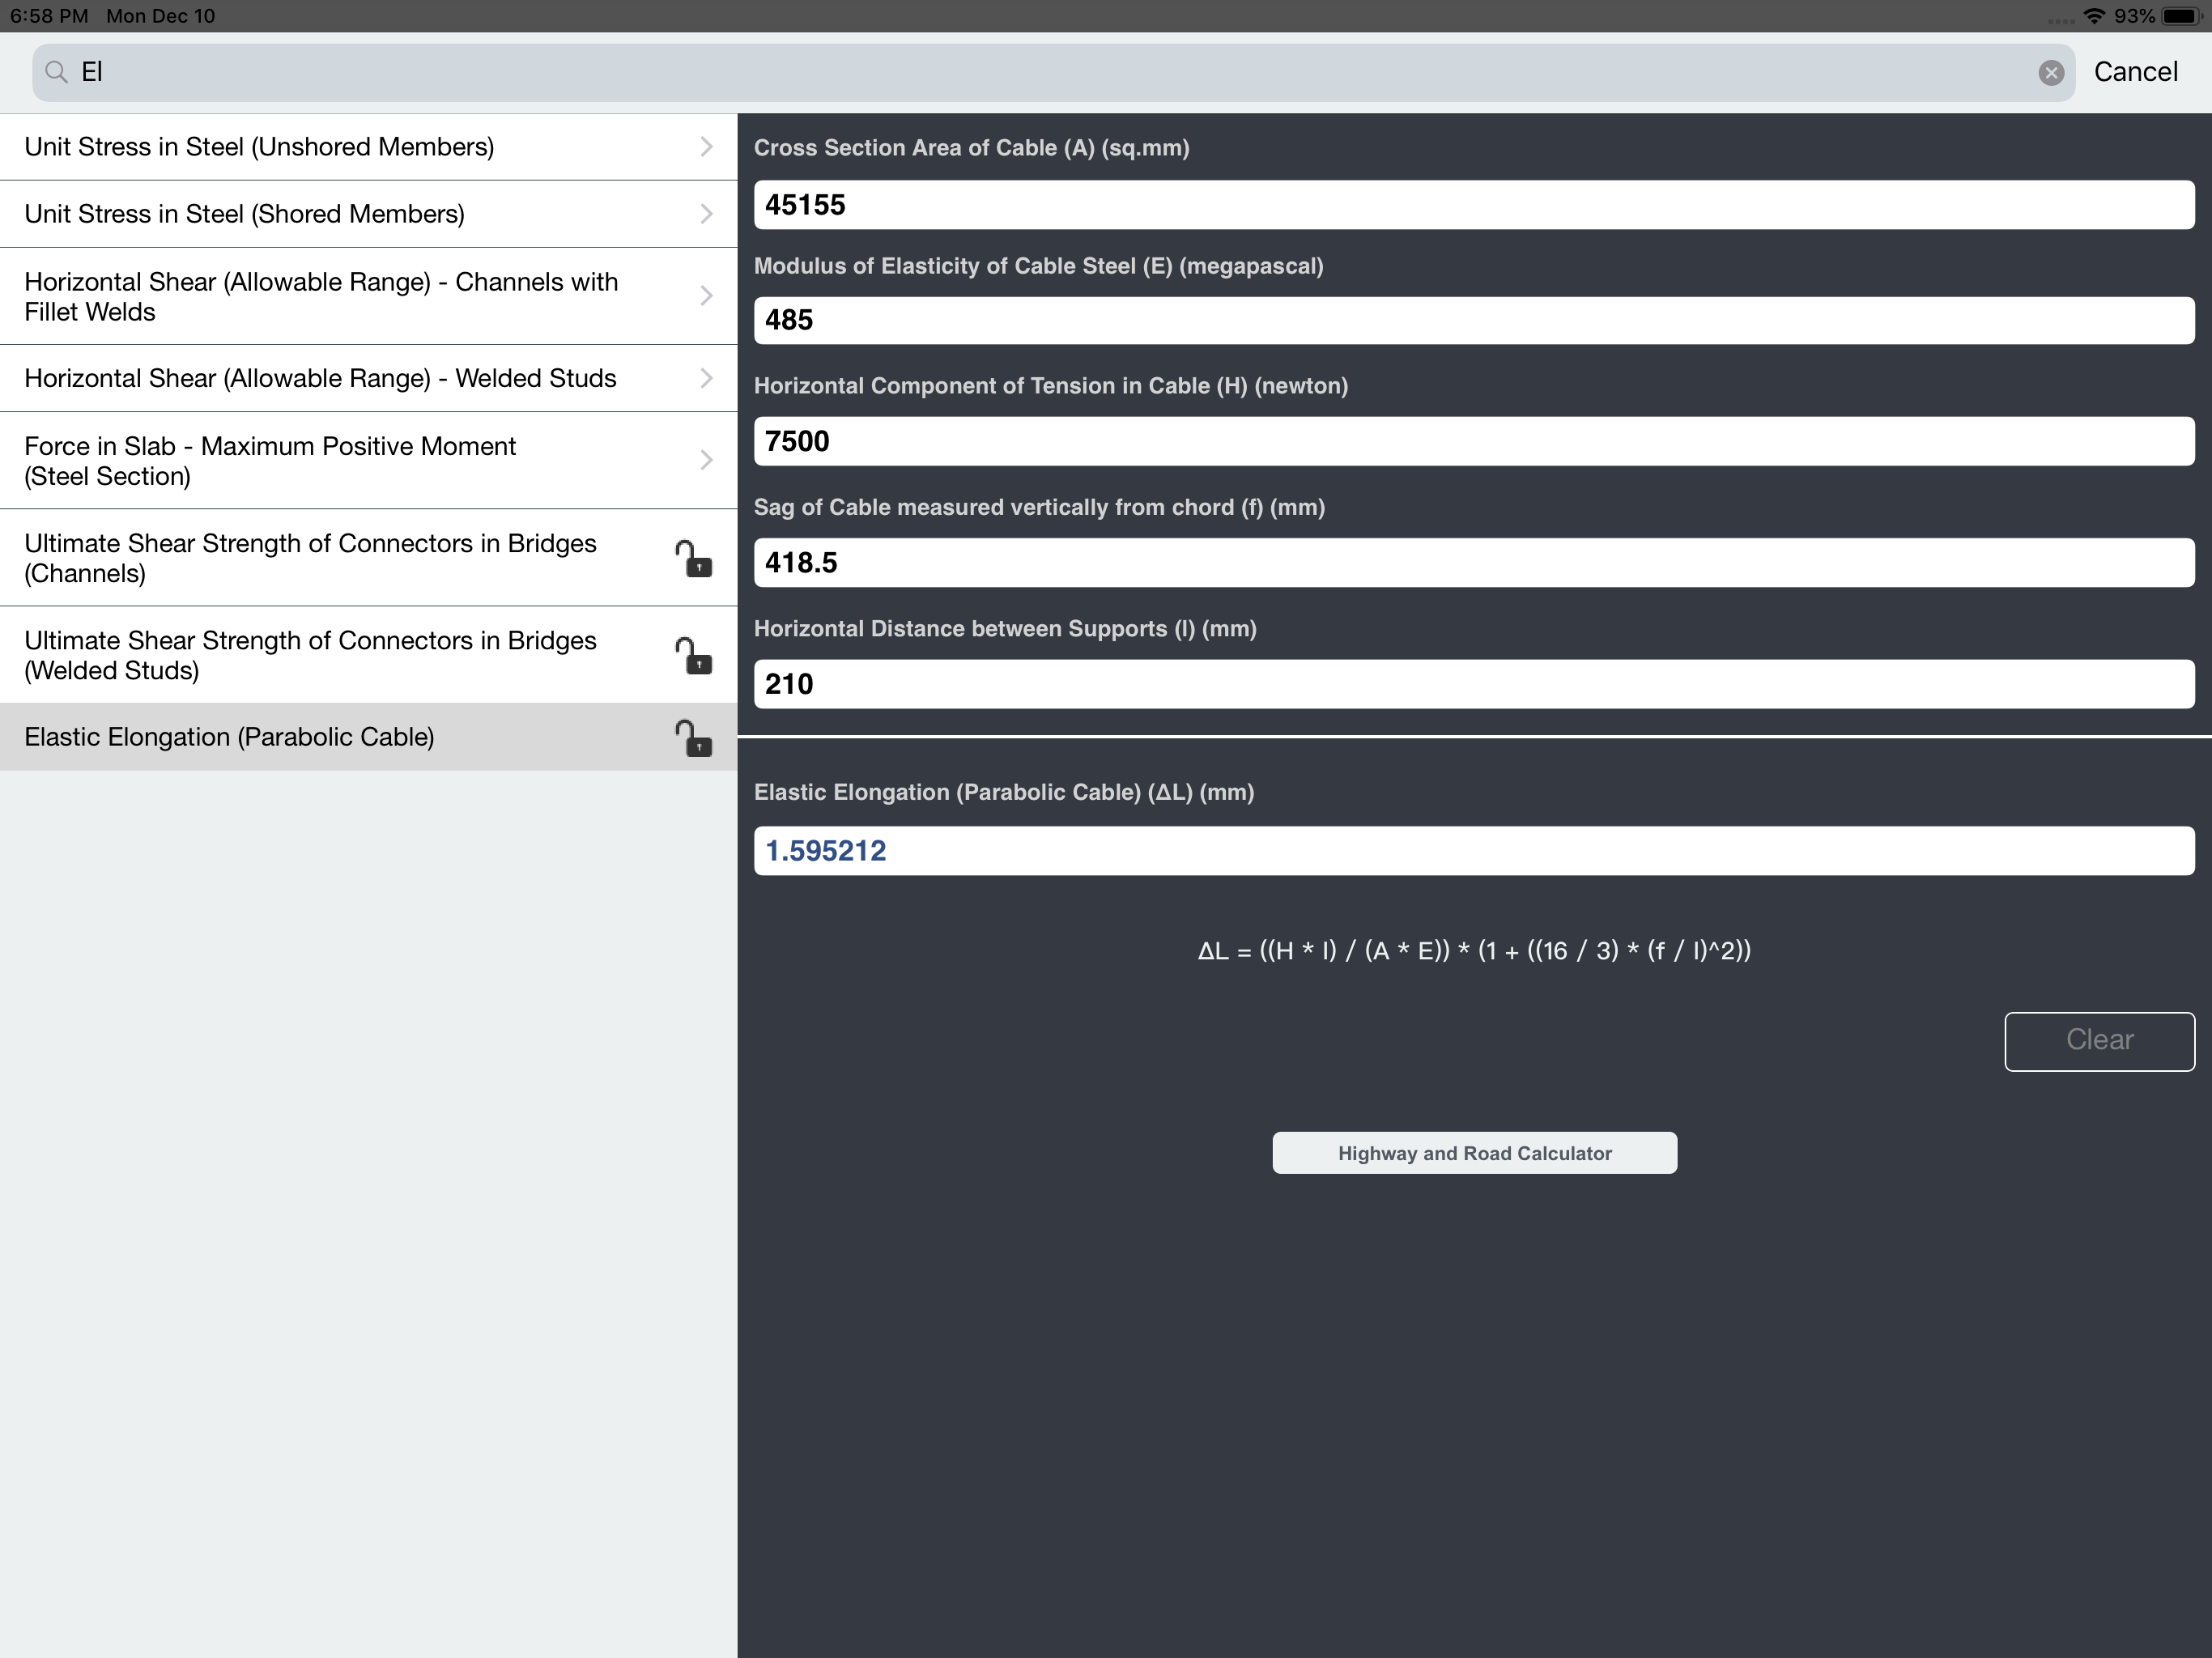Tap lock icon on Connectors in Bridges (Channels)
Image resolution: width=2212 pixels, height=1658 pixels.
click(693, 559)
